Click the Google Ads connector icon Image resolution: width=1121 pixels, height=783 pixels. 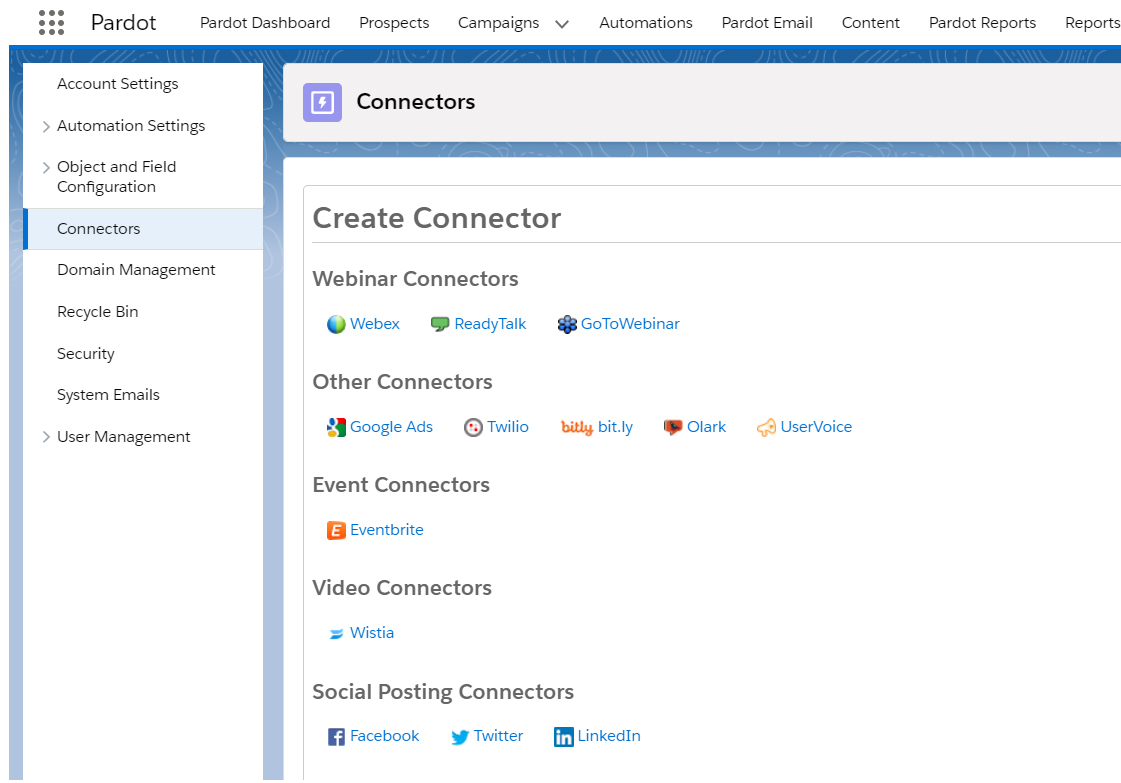(x=338, y=426)
